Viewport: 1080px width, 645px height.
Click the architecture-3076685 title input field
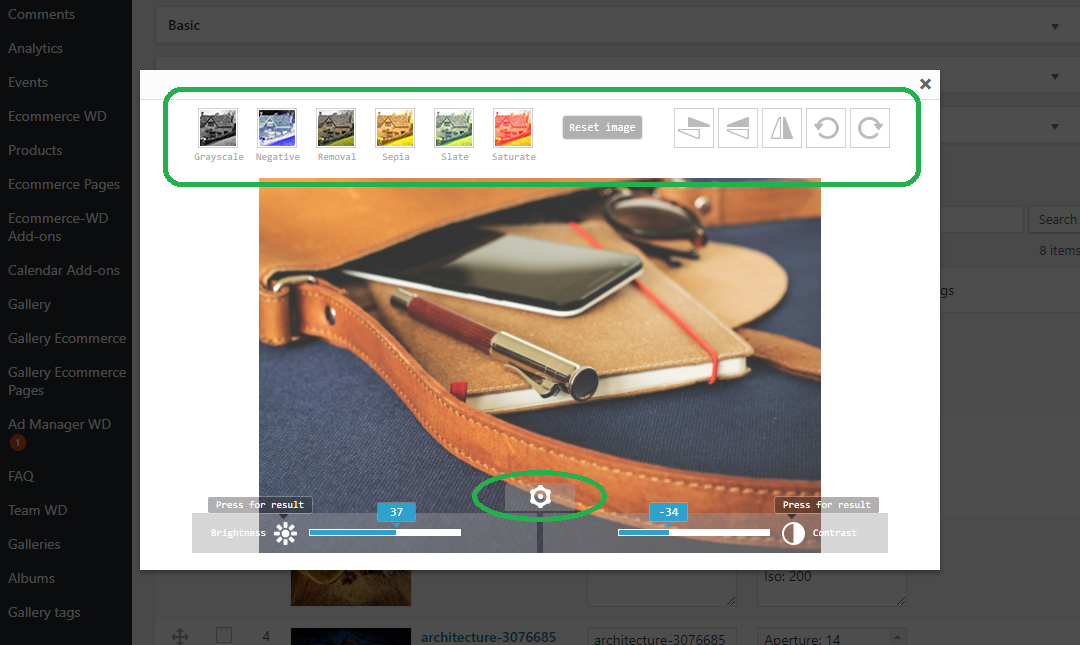pos(662,637)
